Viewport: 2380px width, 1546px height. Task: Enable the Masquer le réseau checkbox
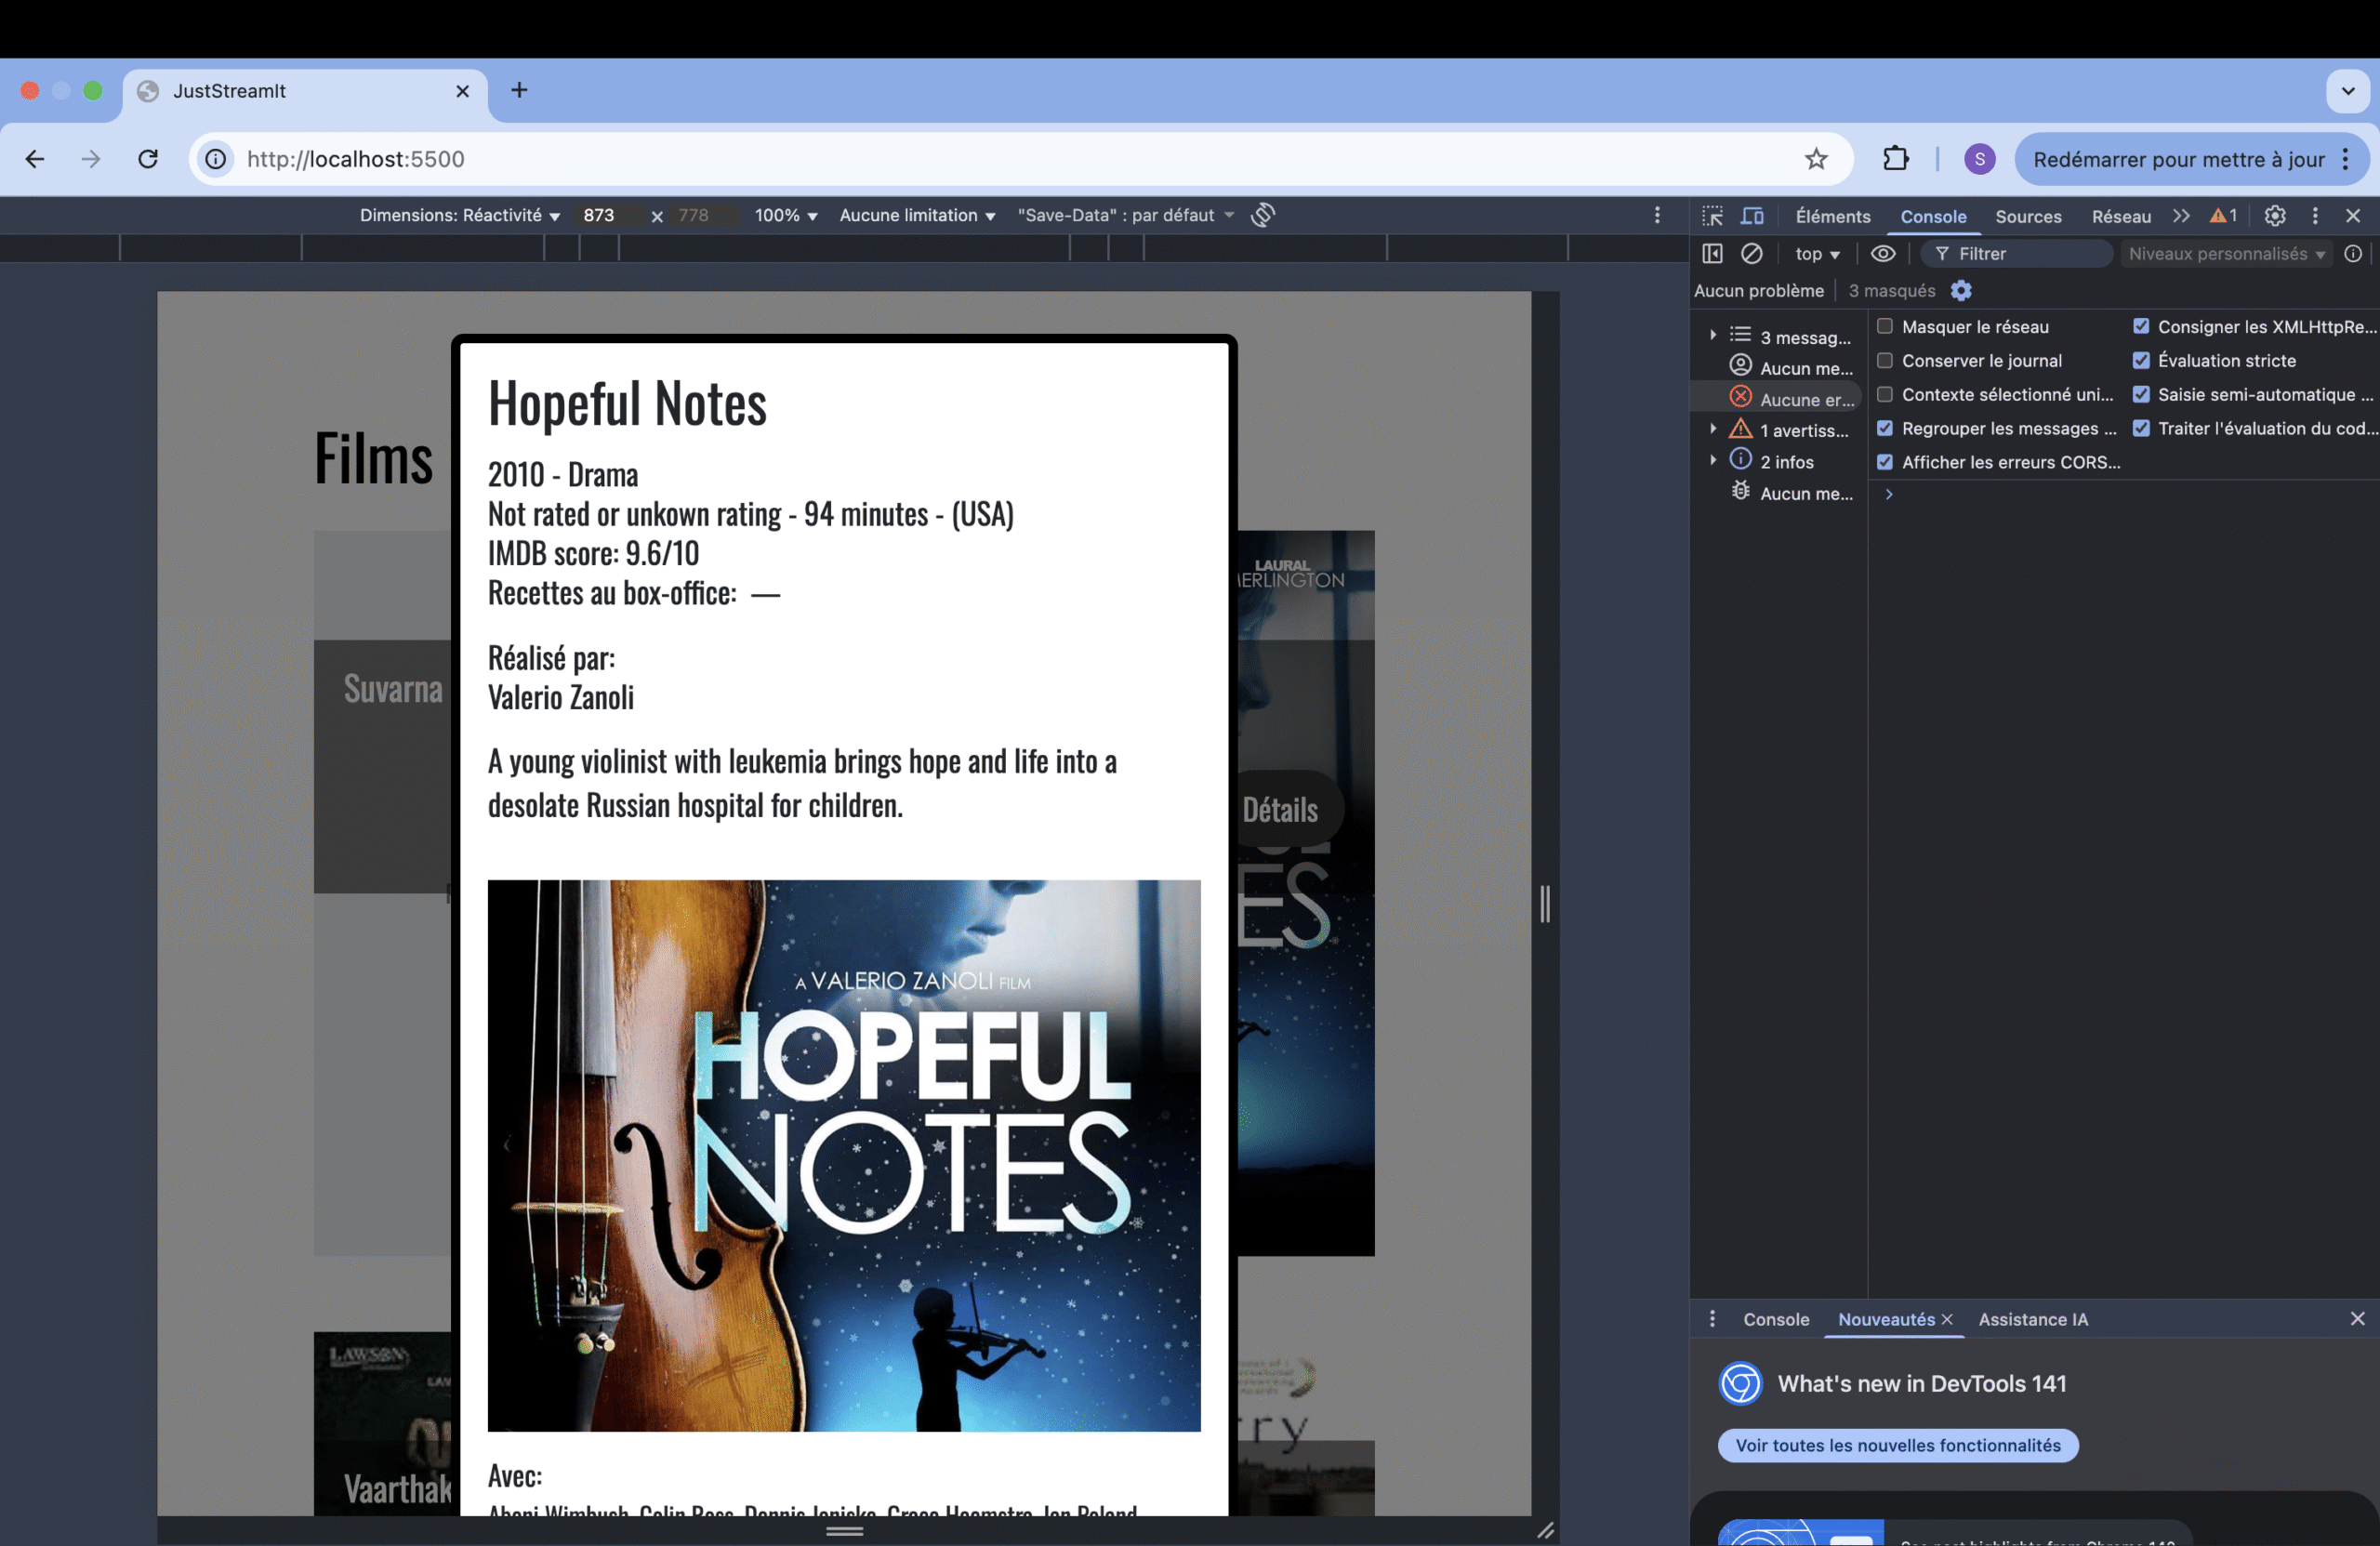[1885, 327]
